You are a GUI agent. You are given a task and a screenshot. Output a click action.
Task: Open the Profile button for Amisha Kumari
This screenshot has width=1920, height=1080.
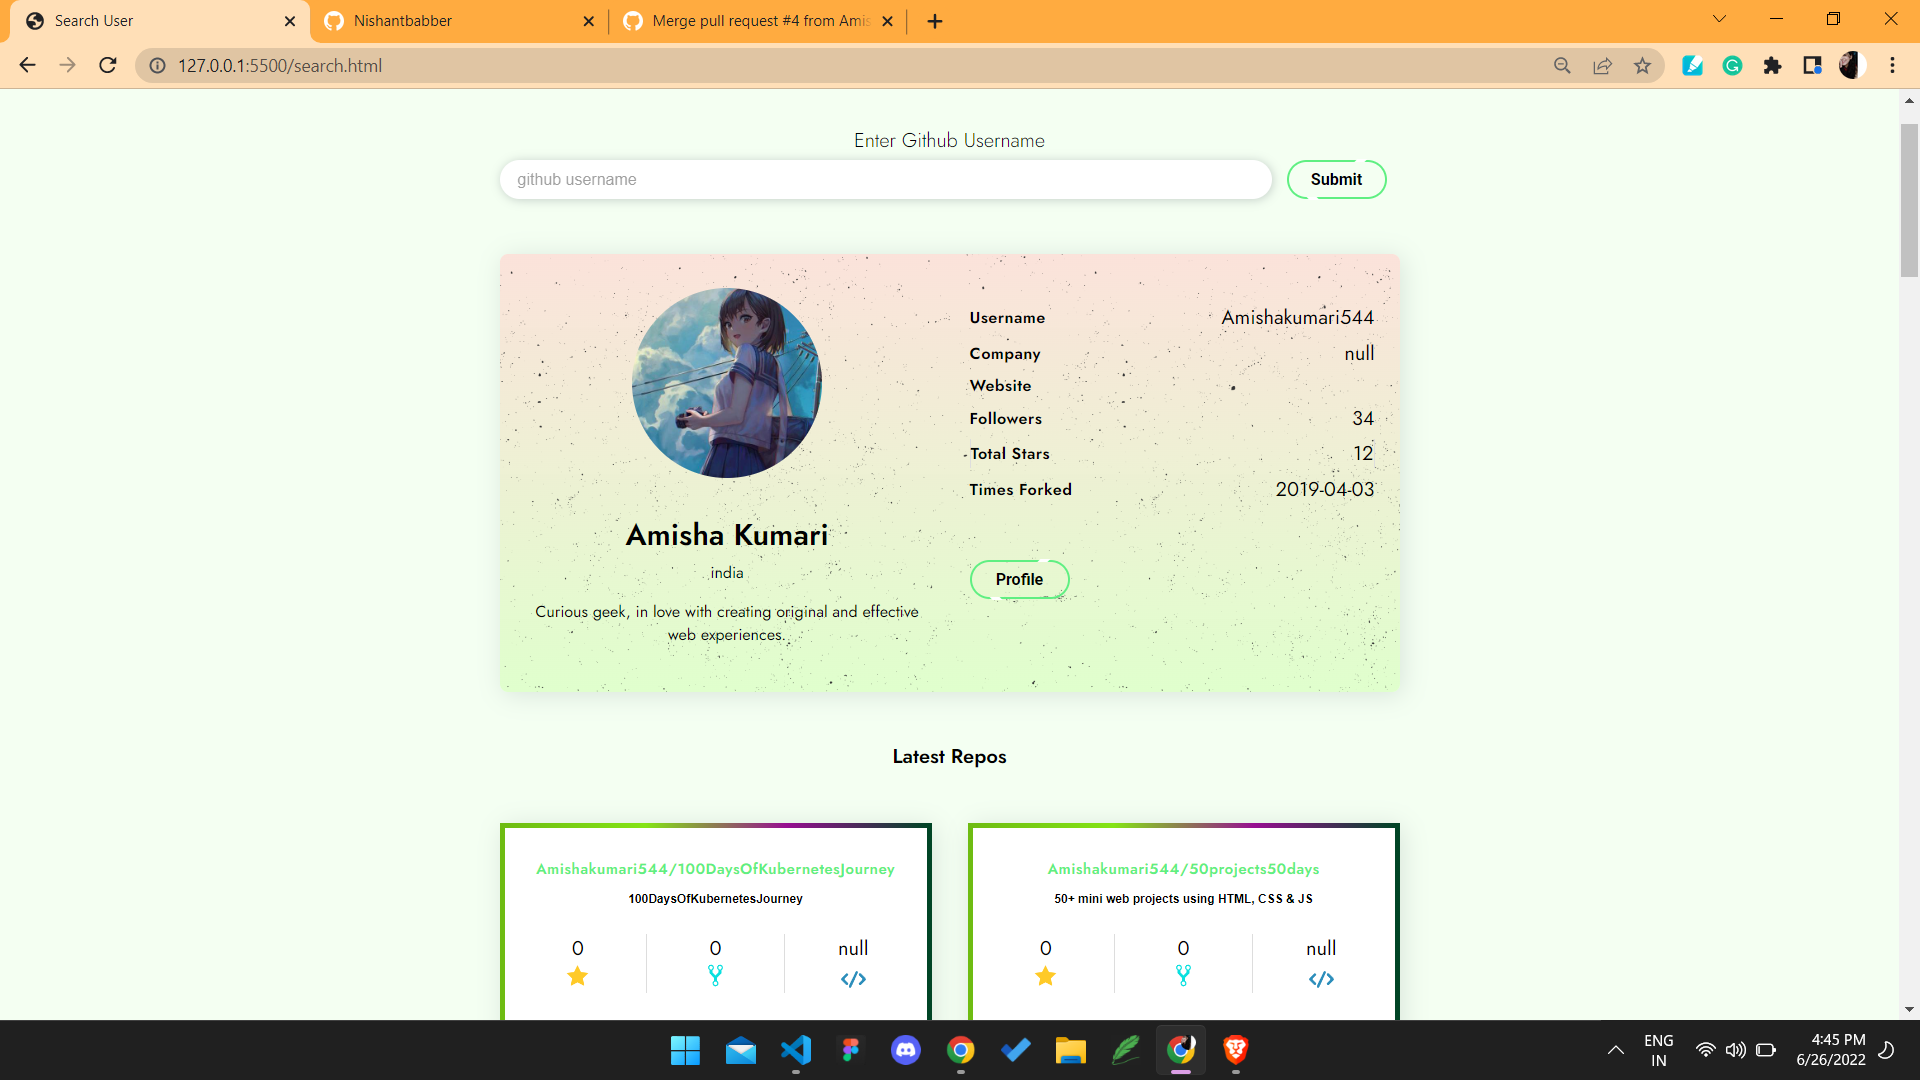coord(1019,580)
